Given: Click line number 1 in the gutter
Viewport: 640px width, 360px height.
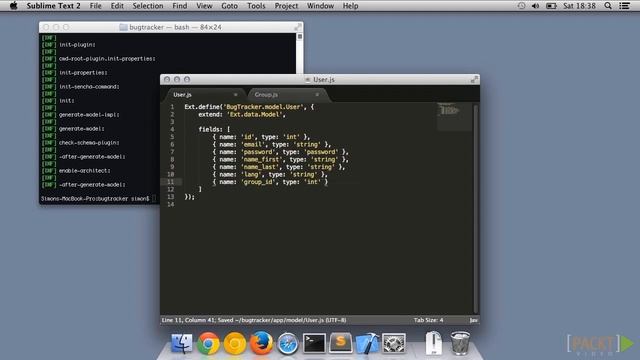Looking at the screenshot, I should coord(172,107).
